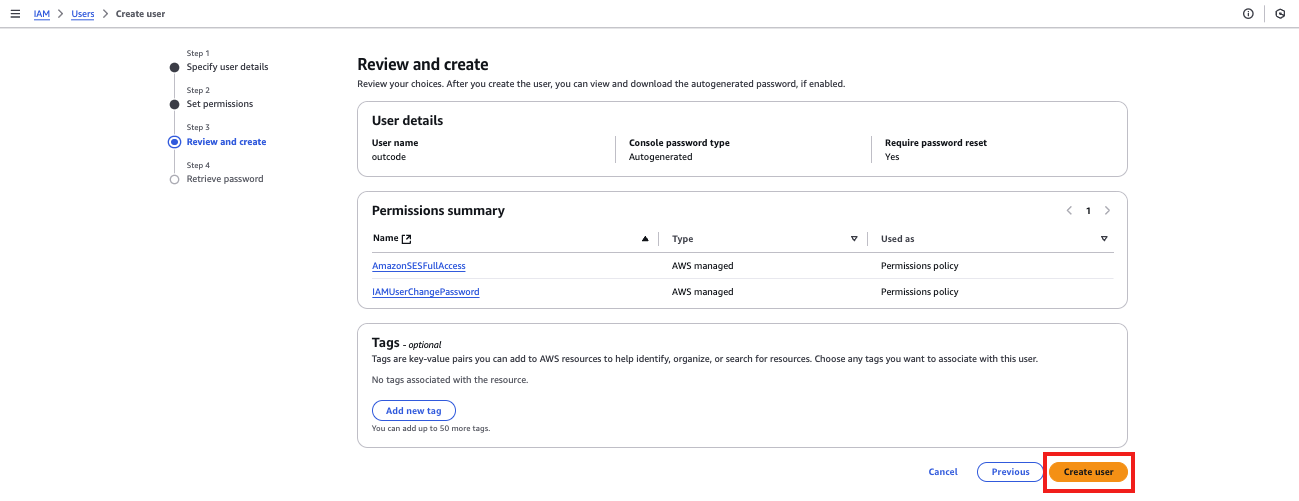Click the info panel icon
The height and width of the screenshot is (501, 1299).
click(1248, 14)
